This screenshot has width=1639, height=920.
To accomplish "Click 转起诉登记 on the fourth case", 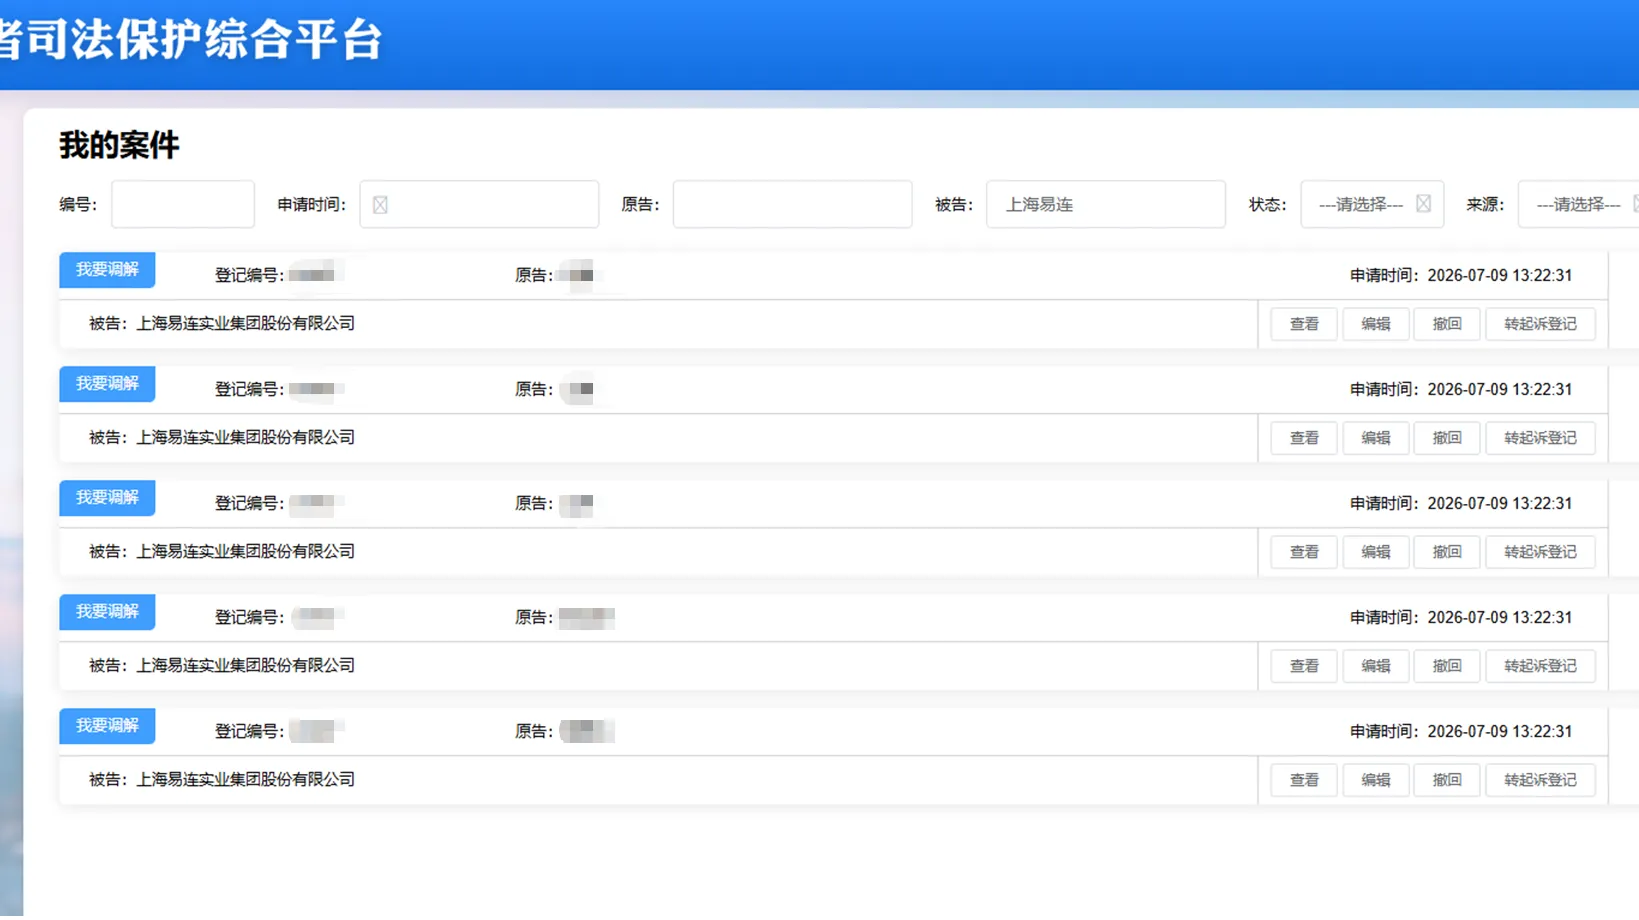I will click(1540, 666).
